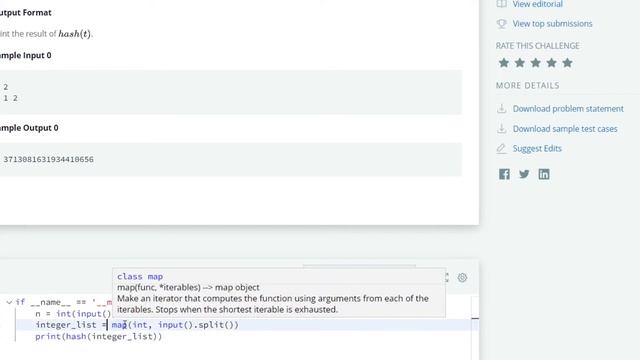Share the challenge on Facebook
640x360 pixels.
pos(504,174)
